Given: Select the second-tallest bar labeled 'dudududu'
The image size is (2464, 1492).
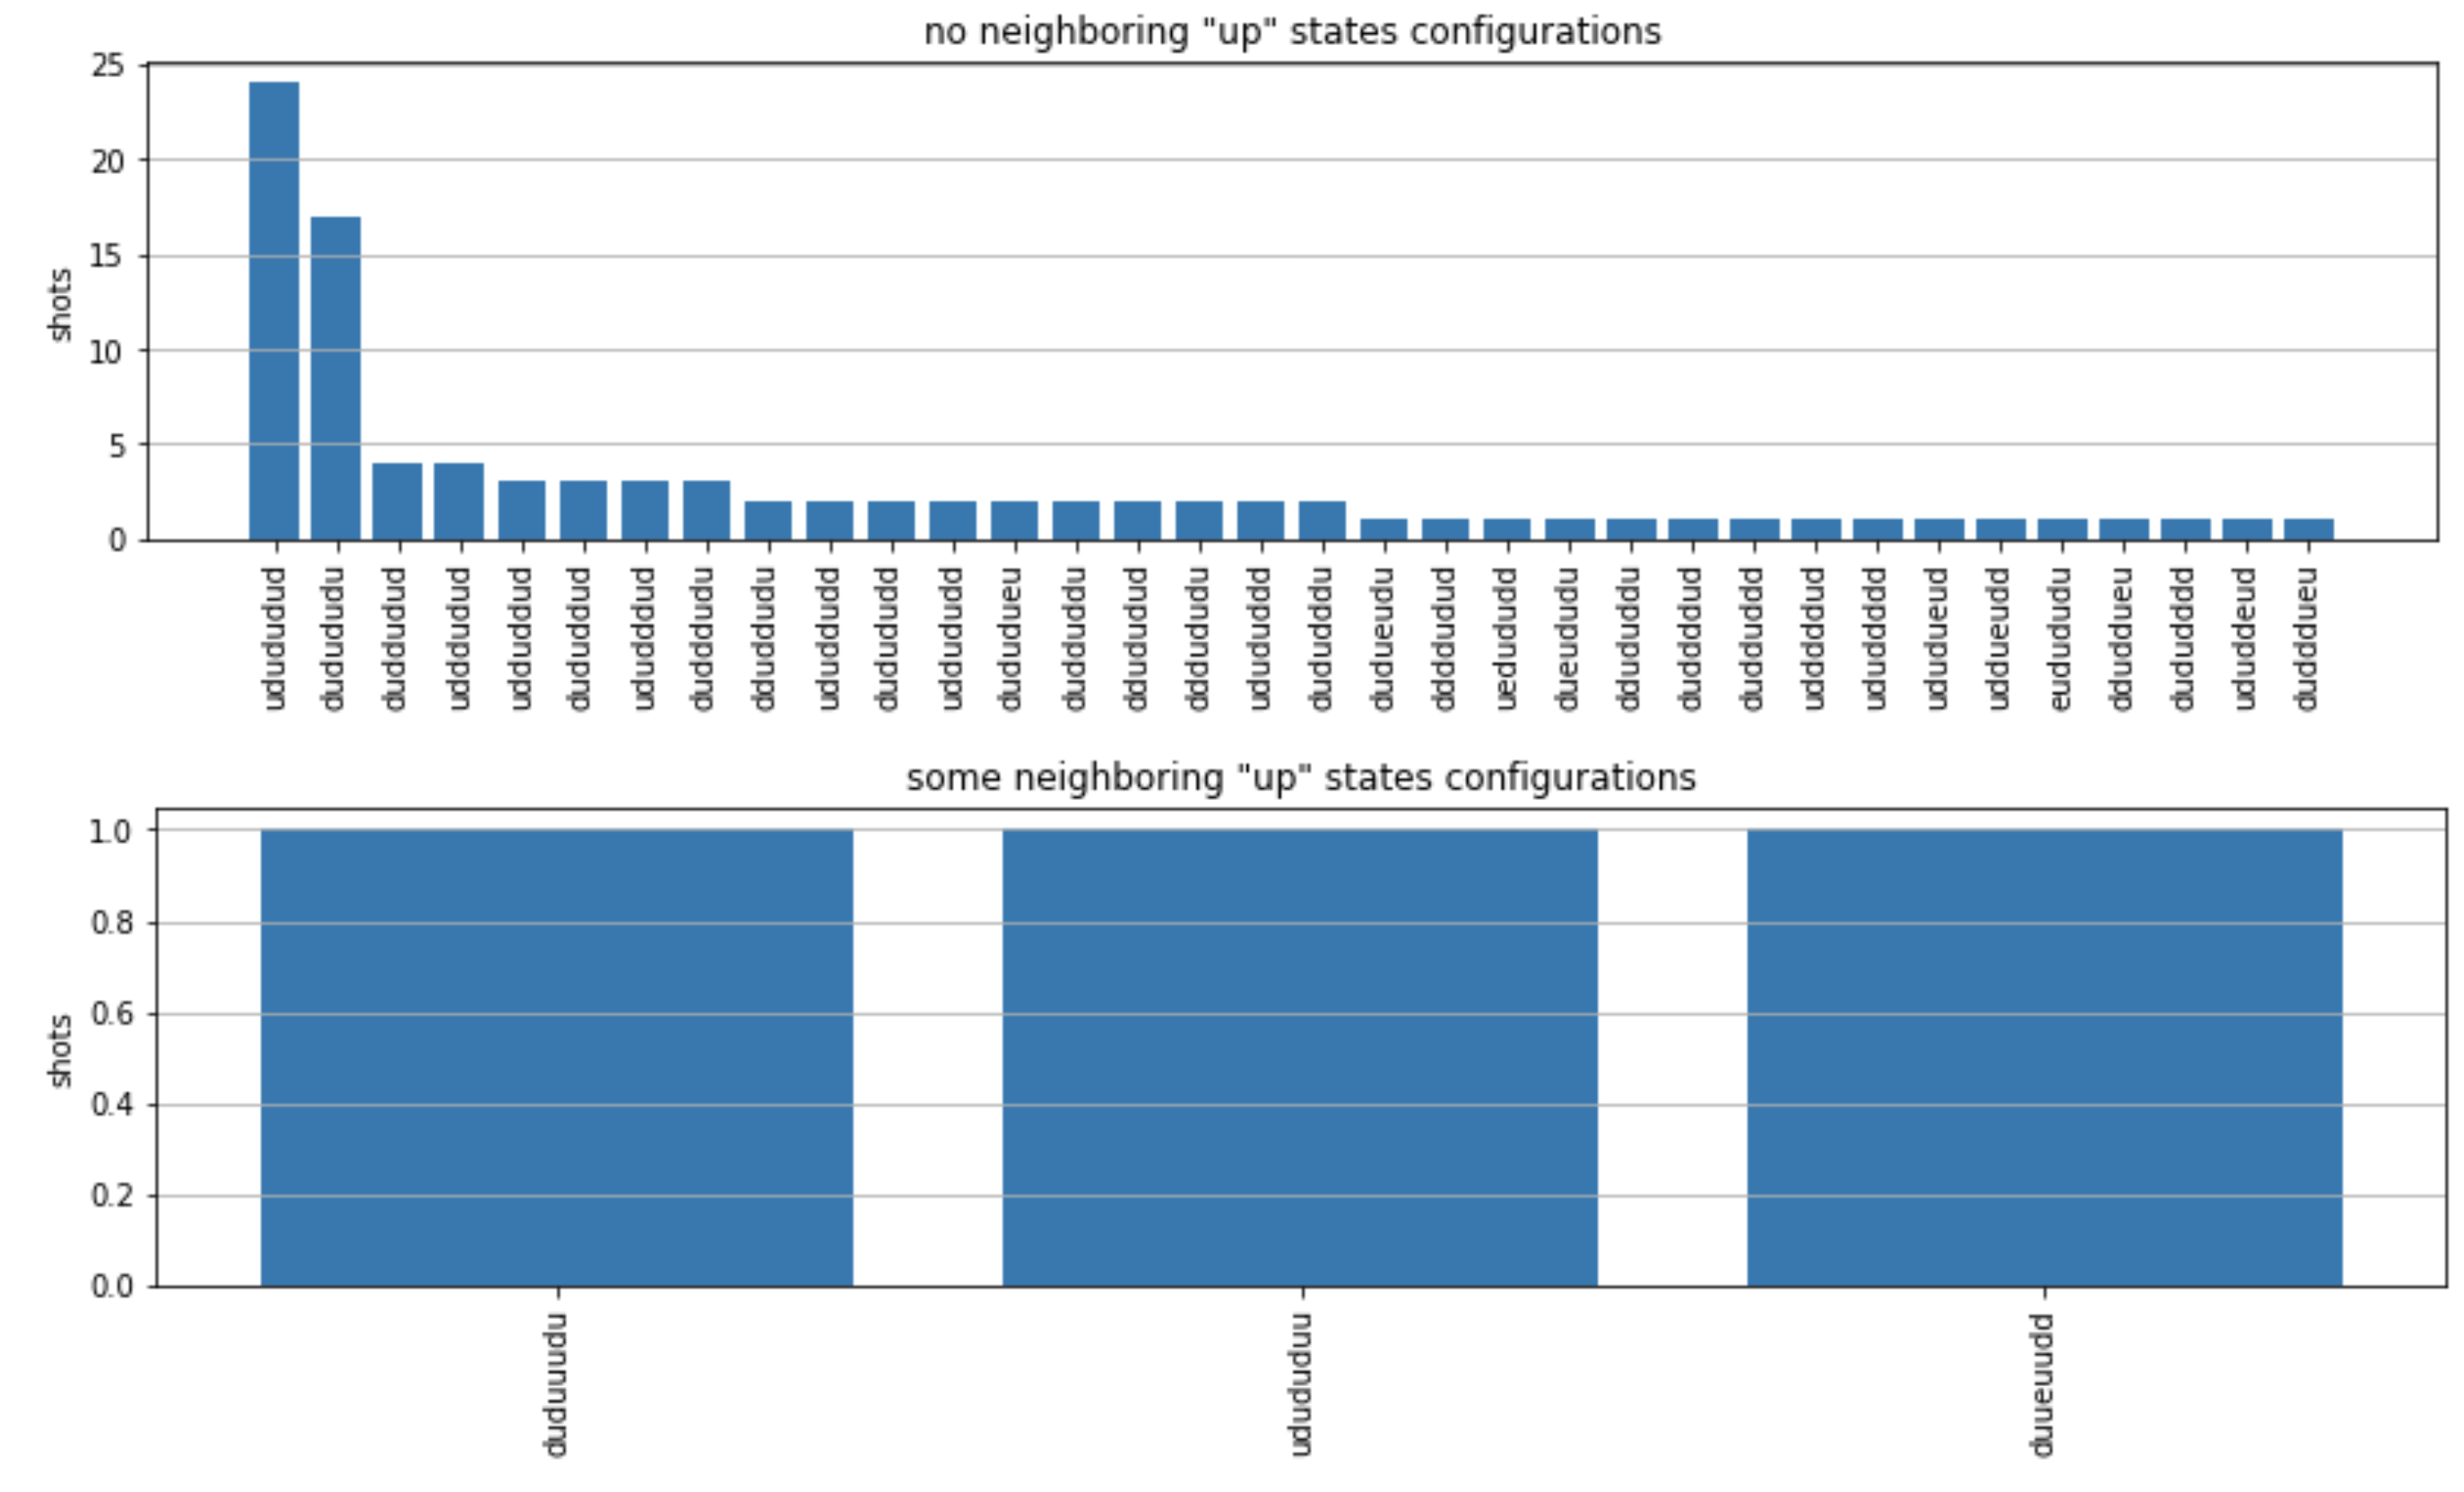Looking at the screenshot, I should pos(336,378).
